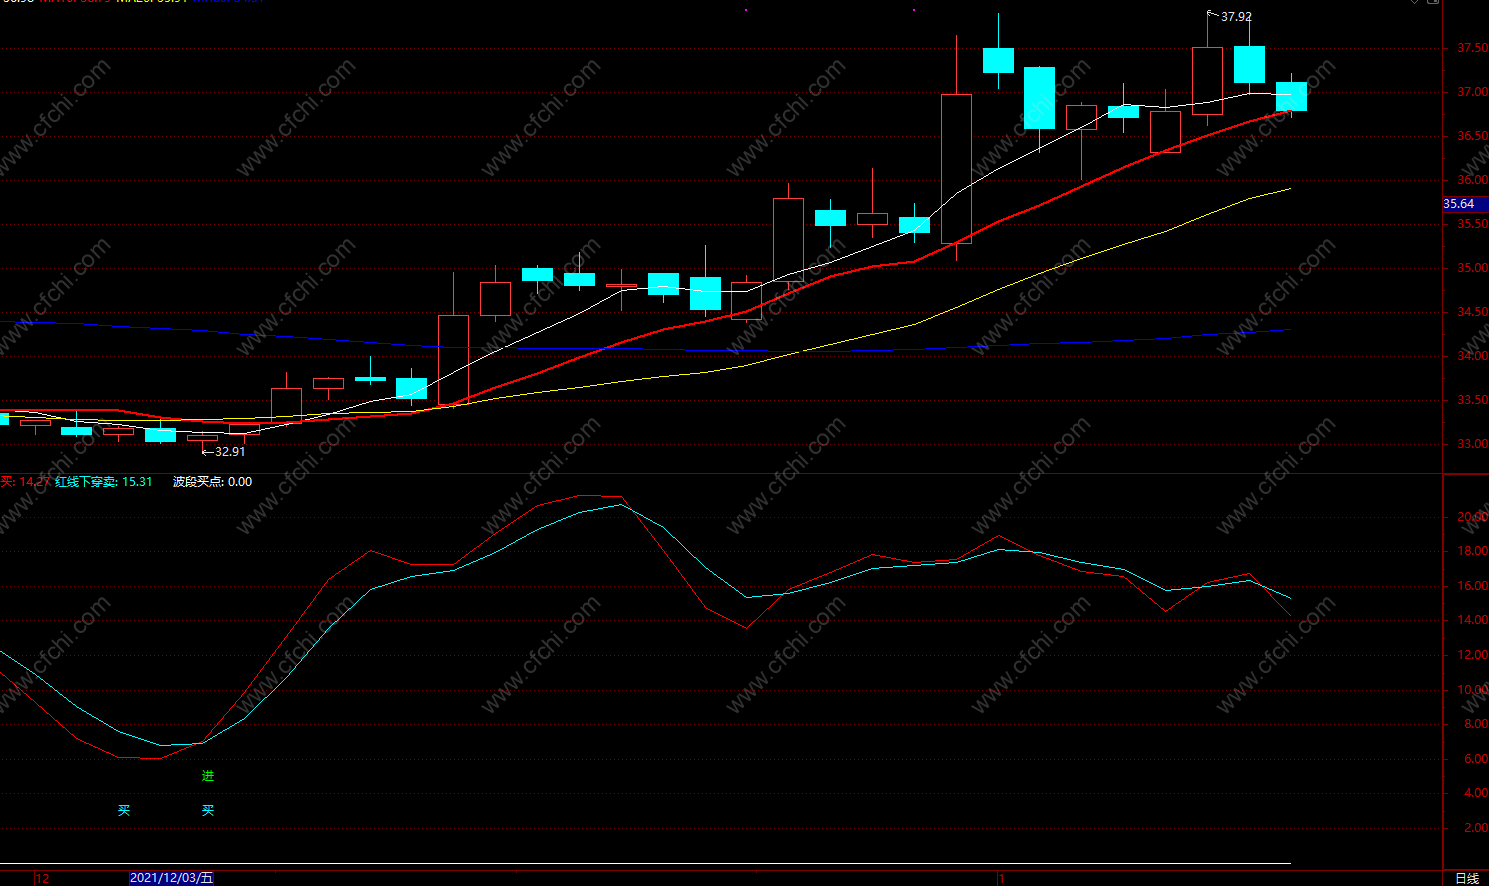Click the 33.00 price axis label
This screenshot has height=886, width=1489.
tap(1471, 444)
